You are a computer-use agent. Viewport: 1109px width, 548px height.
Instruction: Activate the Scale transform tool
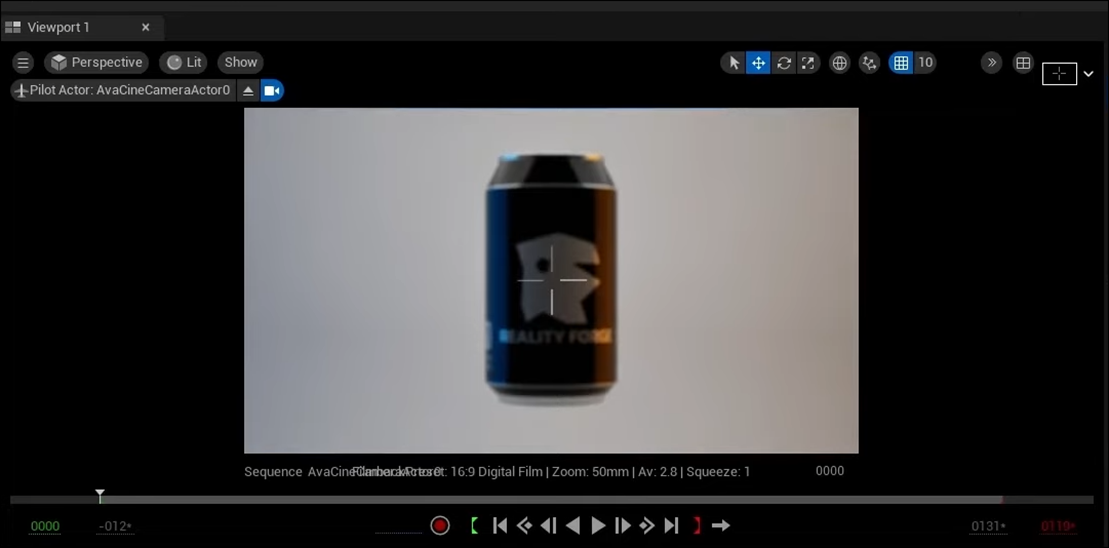(807, 63)
